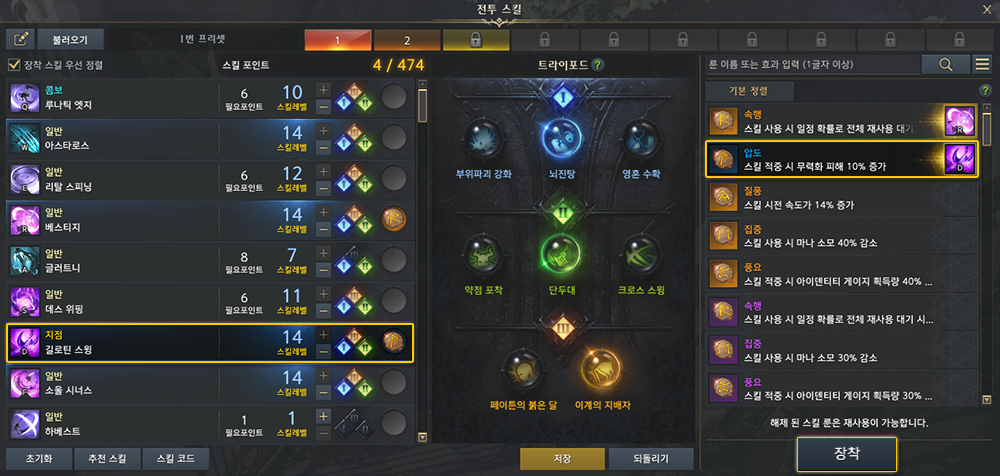Select the 약점 포착 tripod icon
1000x476 pixels.
(x=484, y=255)
